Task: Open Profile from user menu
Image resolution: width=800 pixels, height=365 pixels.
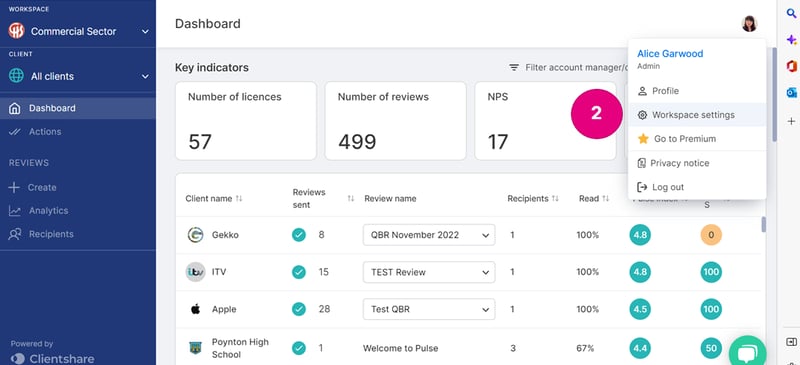Action: click(697, 91)
